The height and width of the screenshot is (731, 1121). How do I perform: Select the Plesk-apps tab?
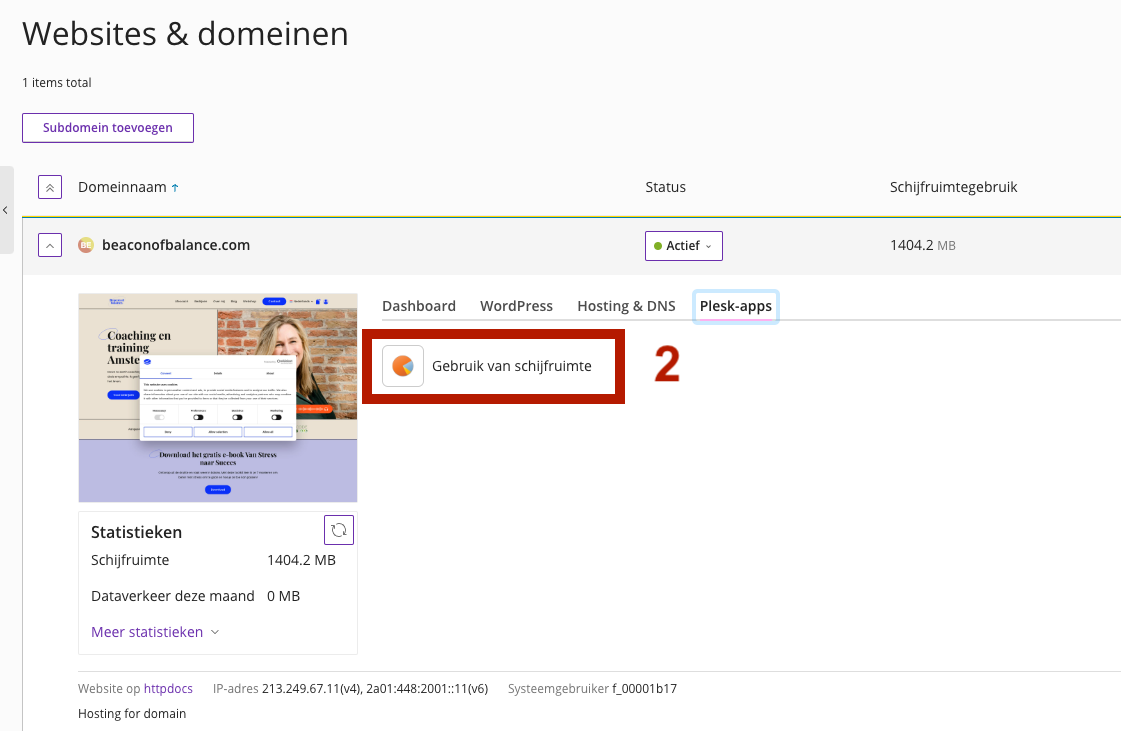pos(735,306)
